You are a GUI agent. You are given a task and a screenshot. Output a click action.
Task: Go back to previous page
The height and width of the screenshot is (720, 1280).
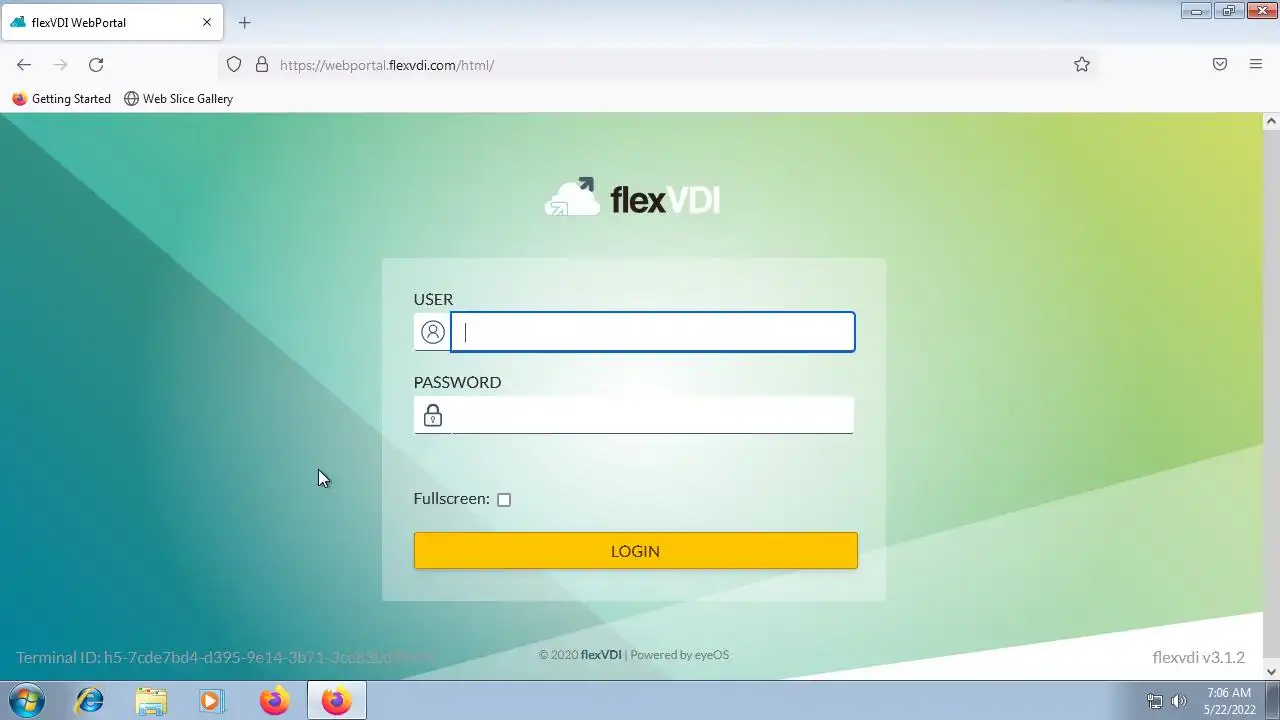[x=24, y=64]
